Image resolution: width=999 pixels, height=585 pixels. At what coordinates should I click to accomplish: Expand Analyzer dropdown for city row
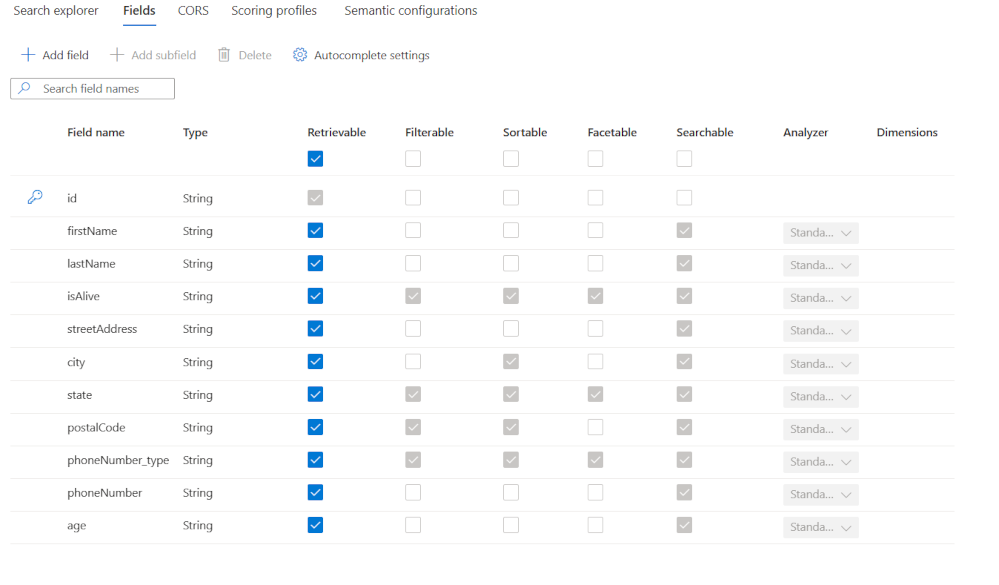(x=821, y=364)
